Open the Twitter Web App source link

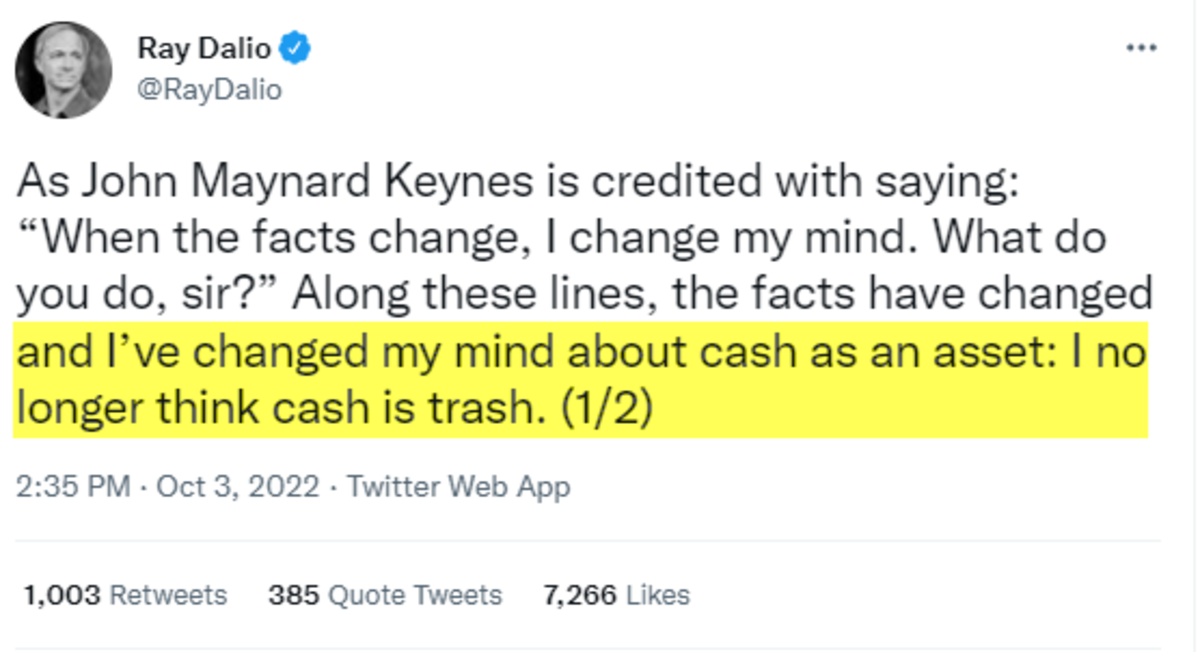[458, 487]
